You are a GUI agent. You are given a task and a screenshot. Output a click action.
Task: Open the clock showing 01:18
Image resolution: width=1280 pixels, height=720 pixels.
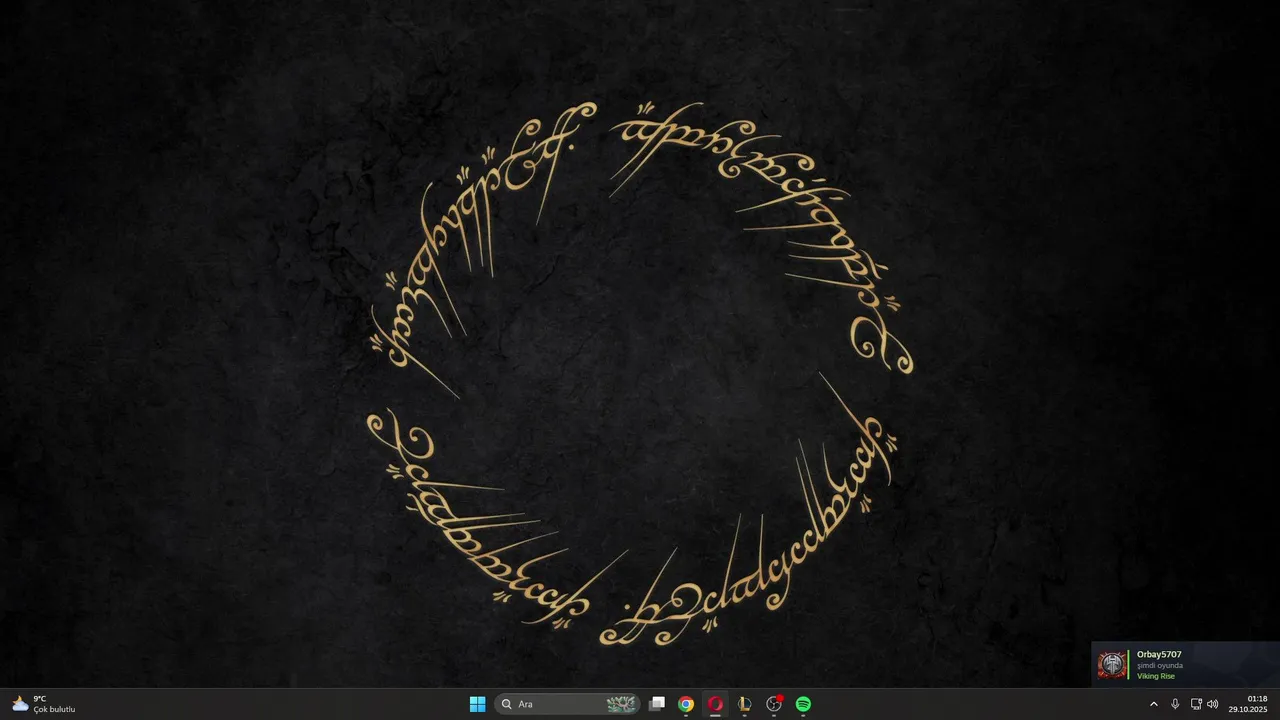[x=1248, y=704]
